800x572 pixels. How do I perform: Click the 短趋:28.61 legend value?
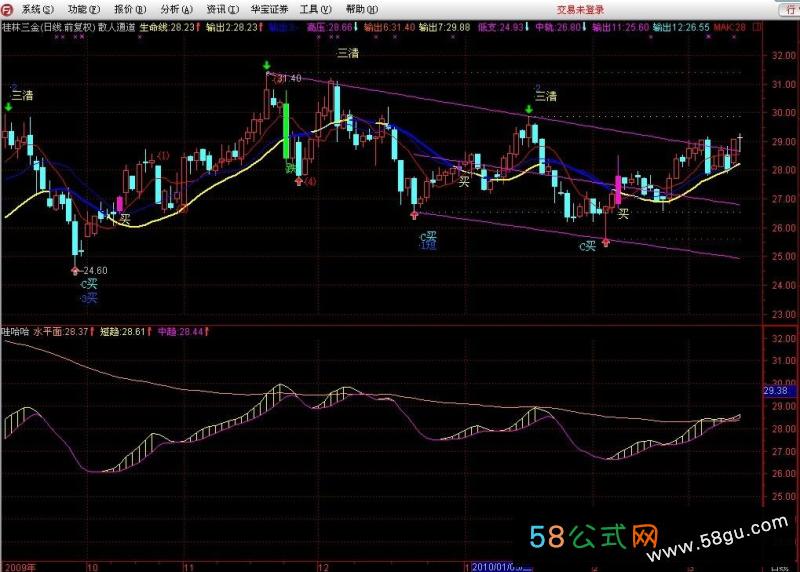click(x=122, y=332)
